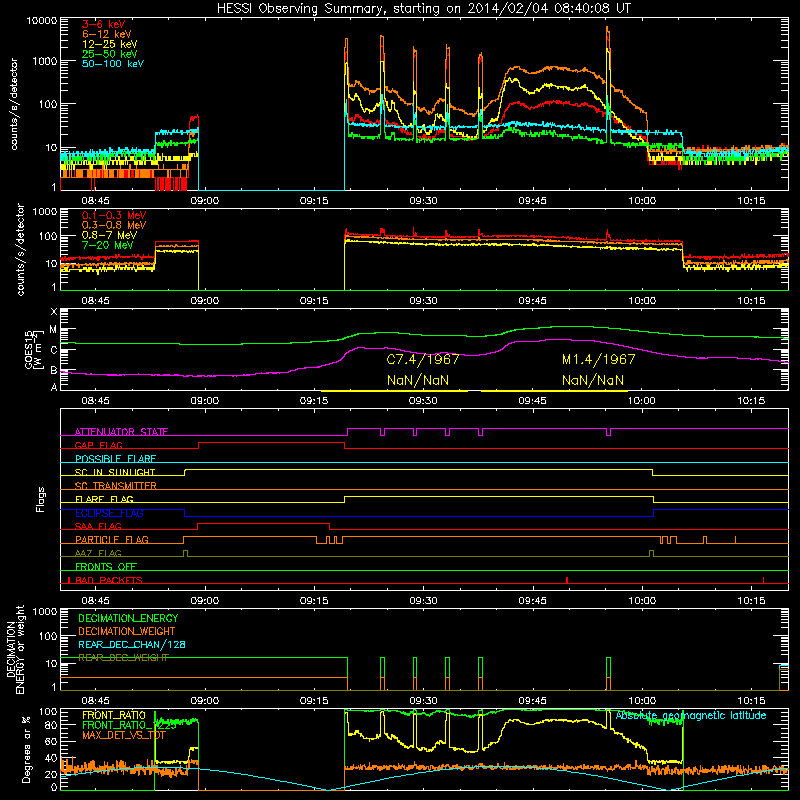The width and height of the screenshot is (800, 800).
Task: Select the MAX_DET_VS_TOT legend label
Action: 123,735
